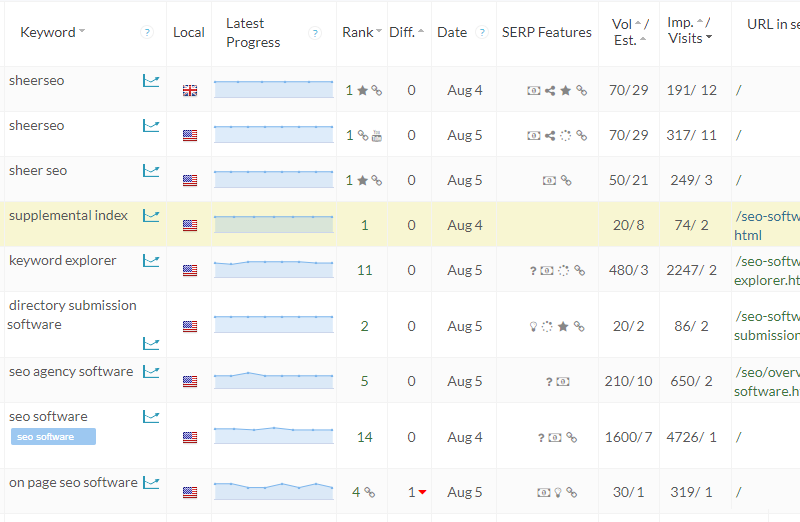Image resolution: width=800 pixels, height=522 pixels.
Task: Sort by Visits column label
Action: (690, 38)
